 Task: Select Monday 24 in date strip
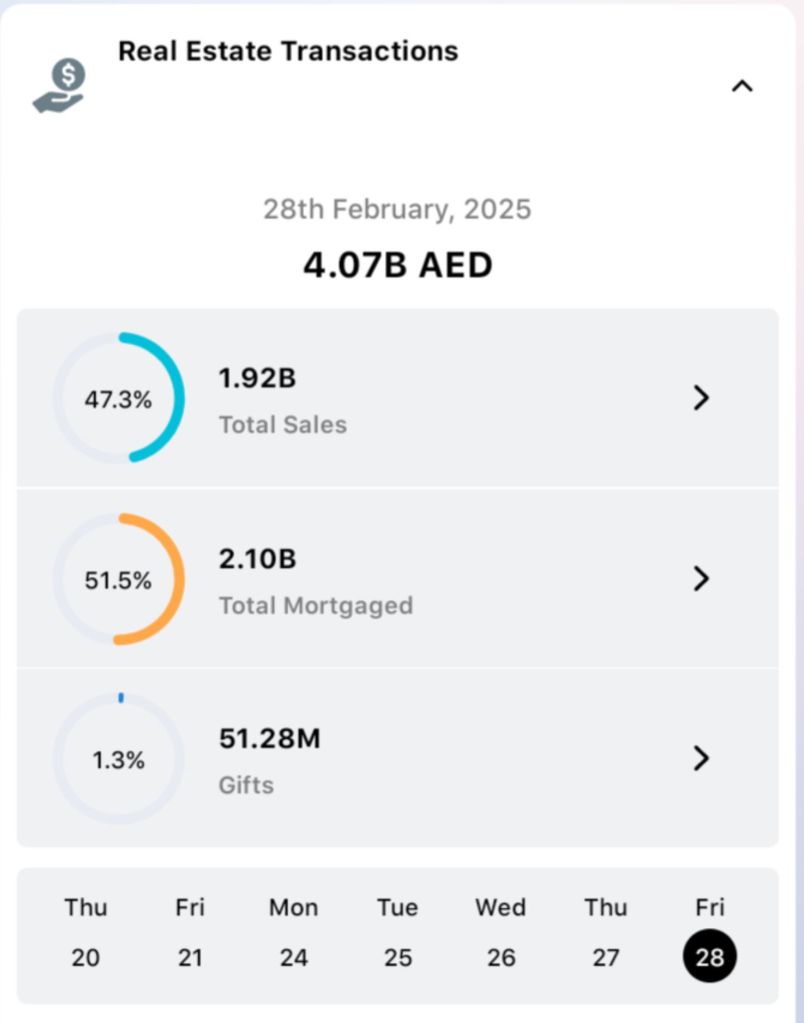(294, 932)
